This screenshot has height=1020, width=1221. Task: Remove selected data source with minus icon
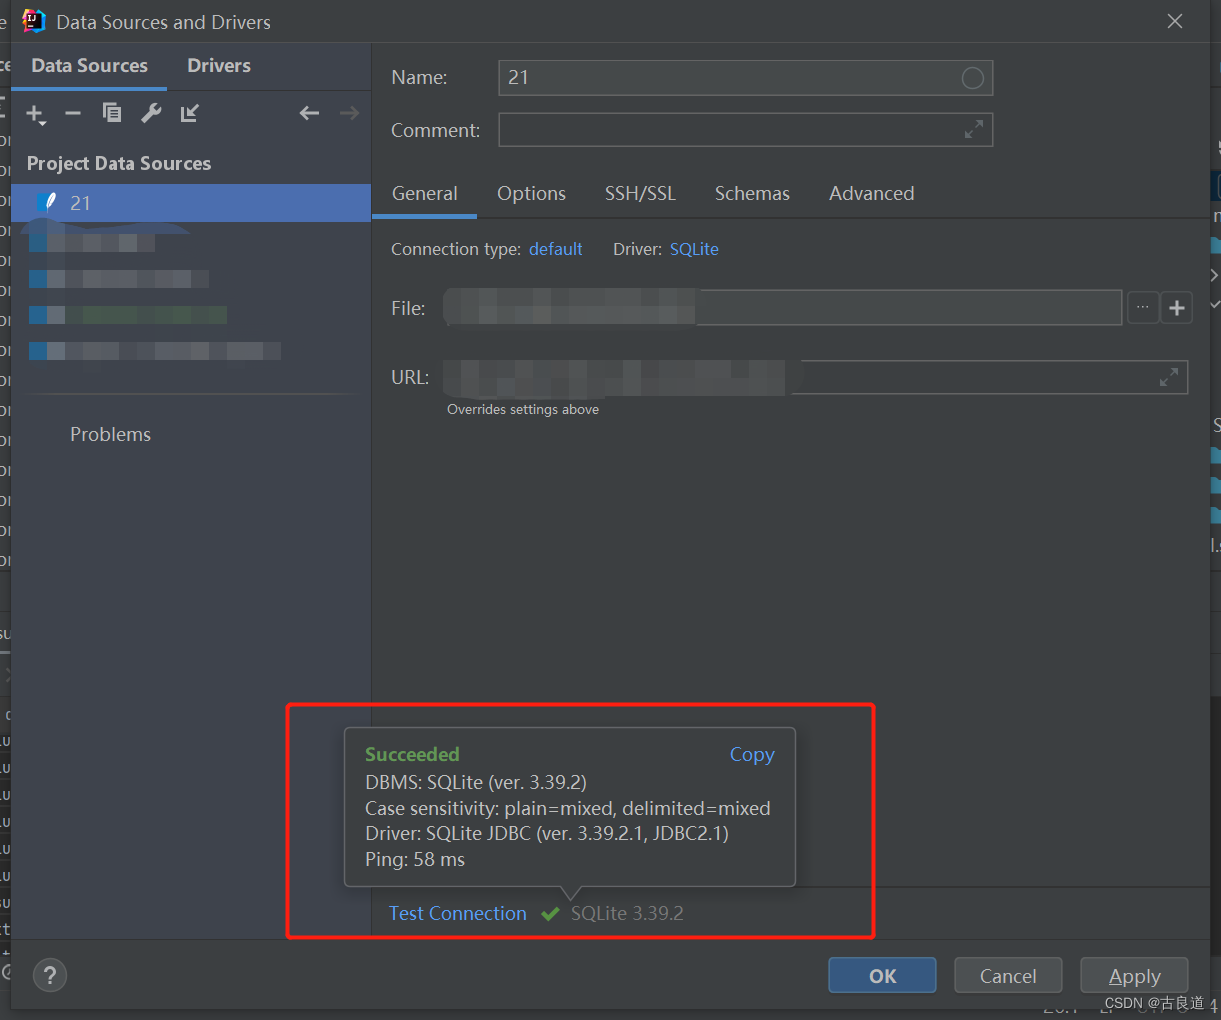(73, 113)
